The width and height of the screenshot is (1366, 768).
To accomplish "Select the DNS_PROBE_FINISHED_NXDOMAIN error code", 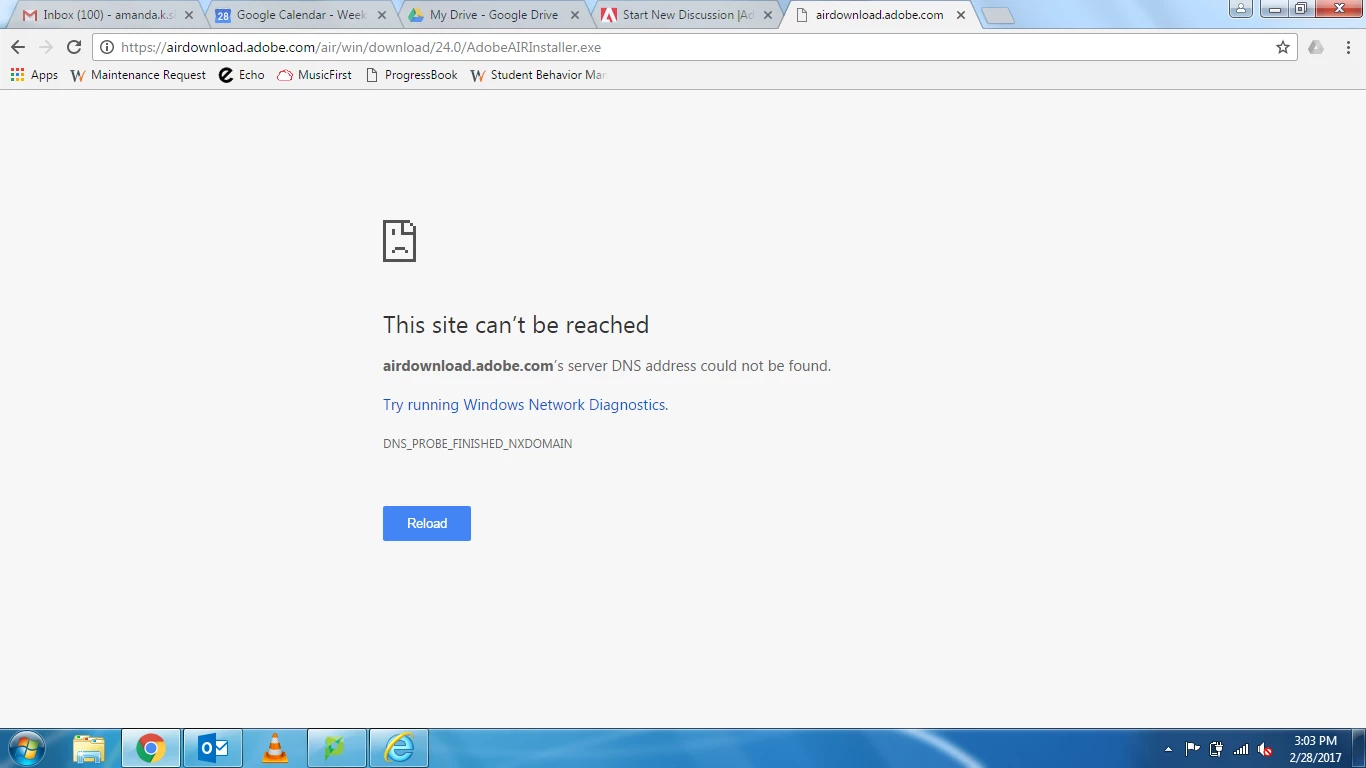I will (478, 443).
